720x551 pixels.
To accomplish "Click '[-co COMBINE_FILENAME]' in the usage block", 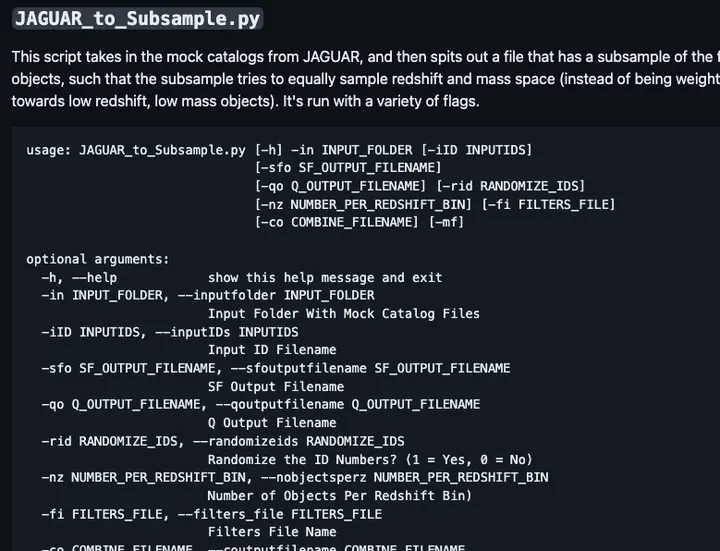I will tap(337, 222).
